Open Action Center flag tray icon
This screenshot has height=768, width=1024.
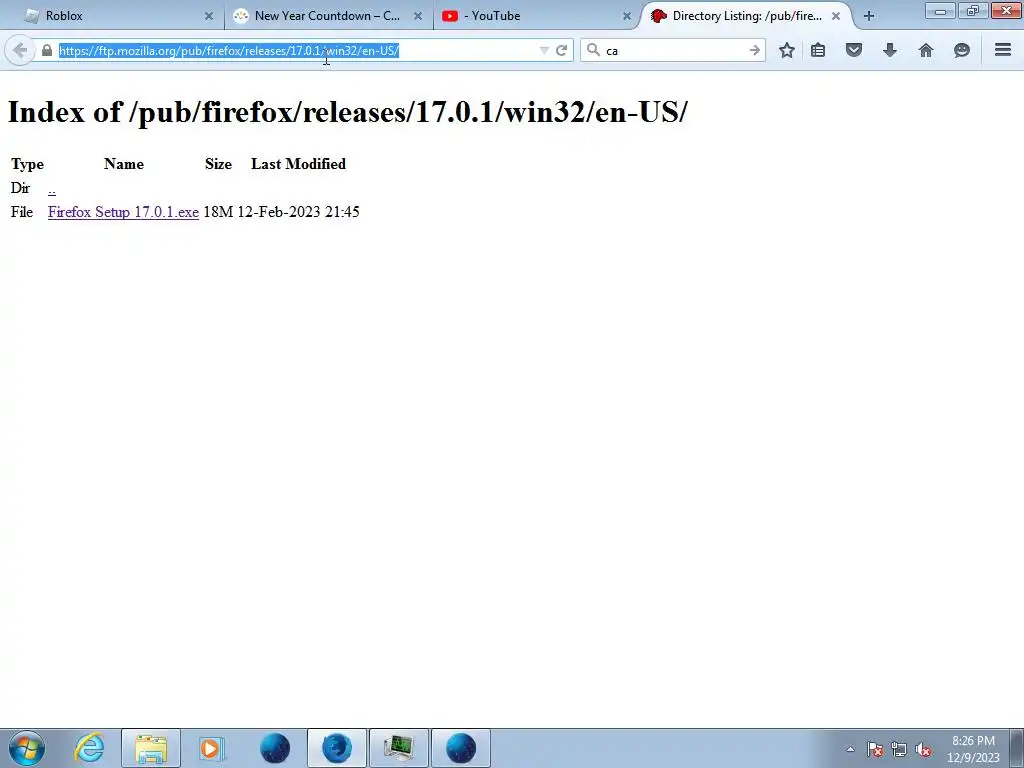point(875,749)
